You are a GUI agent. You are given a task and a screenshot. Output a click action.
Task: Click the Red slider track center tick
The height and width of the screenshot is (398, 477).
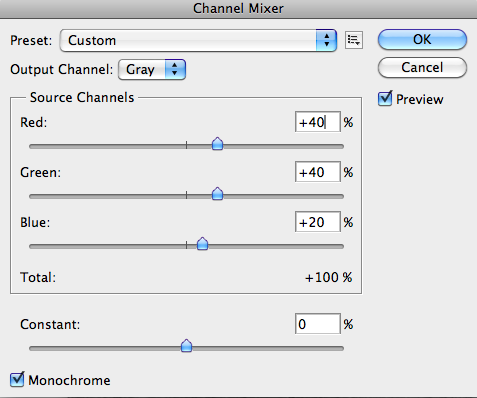(186, 145)
